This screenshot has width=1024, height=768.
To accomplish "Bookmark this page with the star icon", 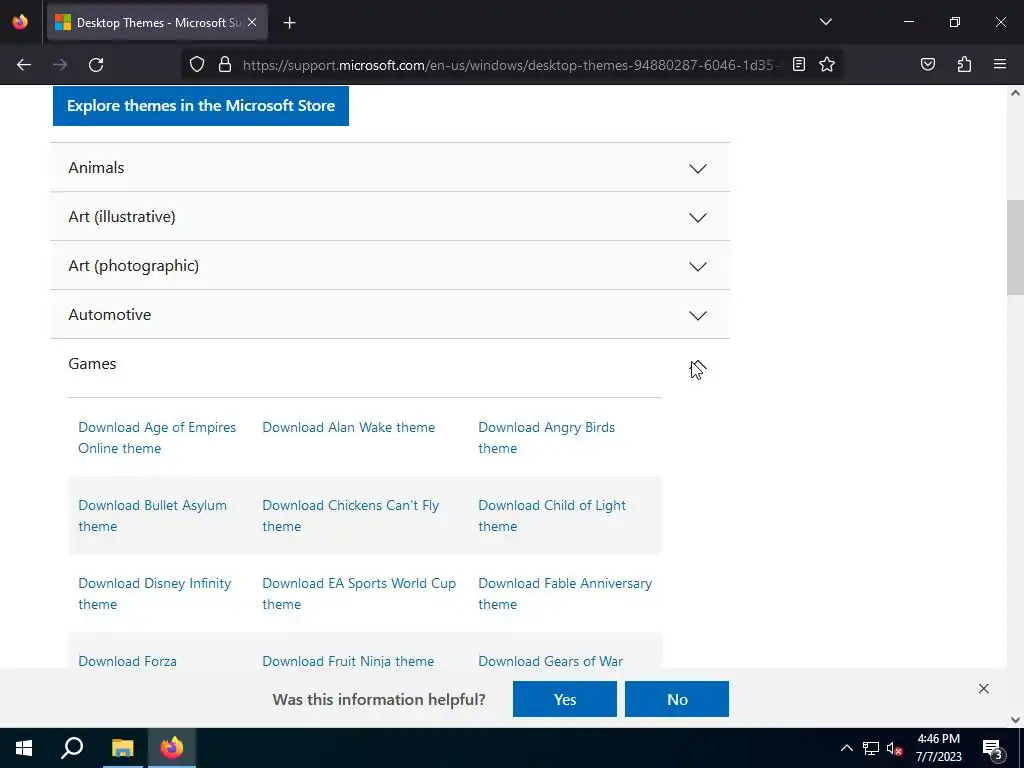I will point(827,64).
